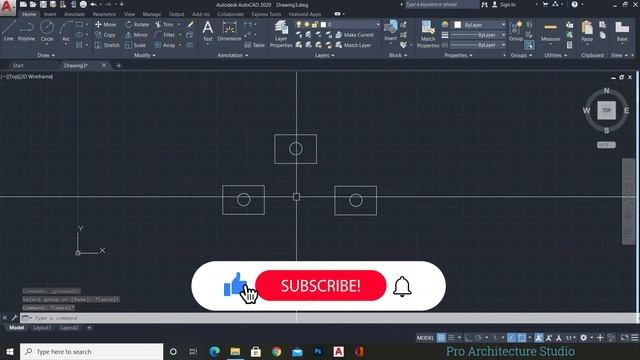Toggle annotation objects visibility

point(539,338)
